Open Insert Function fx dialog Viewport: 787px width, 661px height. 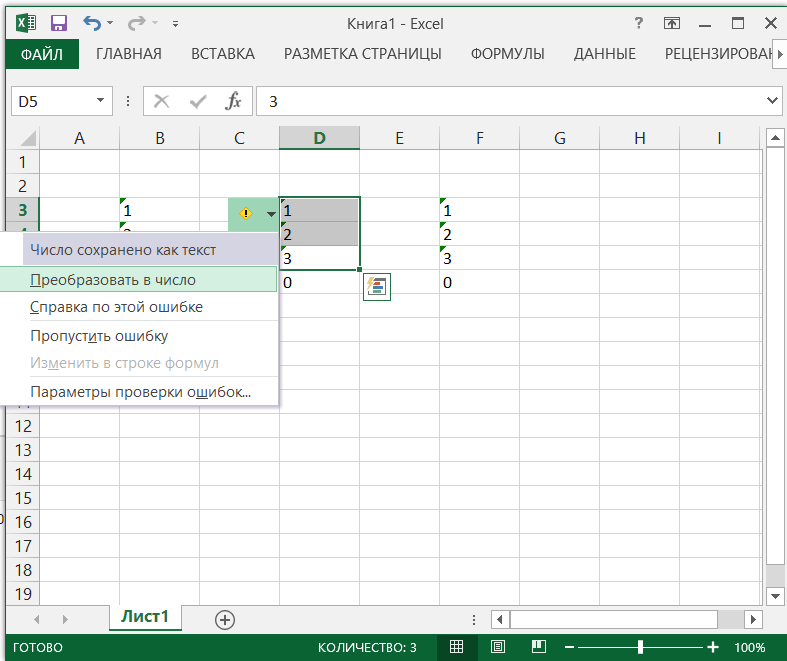point(233,101)
